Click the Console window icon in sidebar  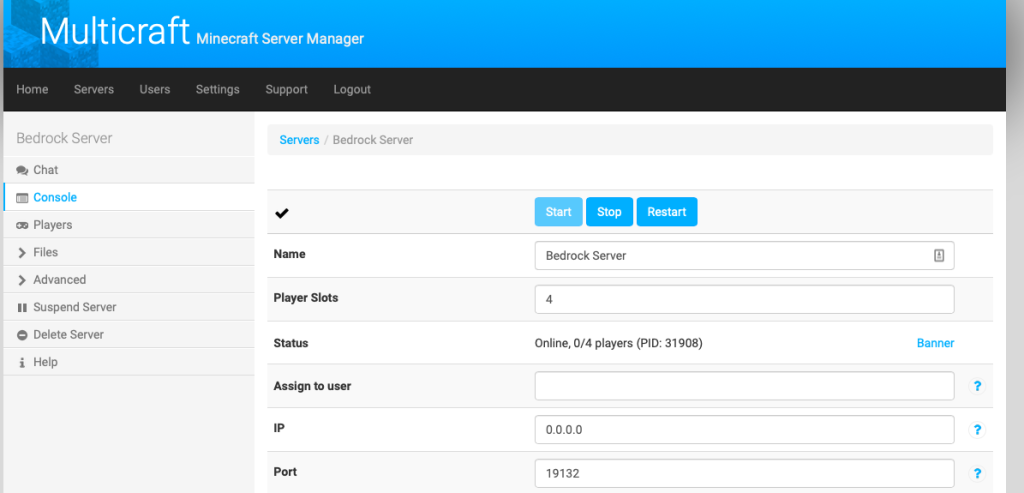(22, 198)
